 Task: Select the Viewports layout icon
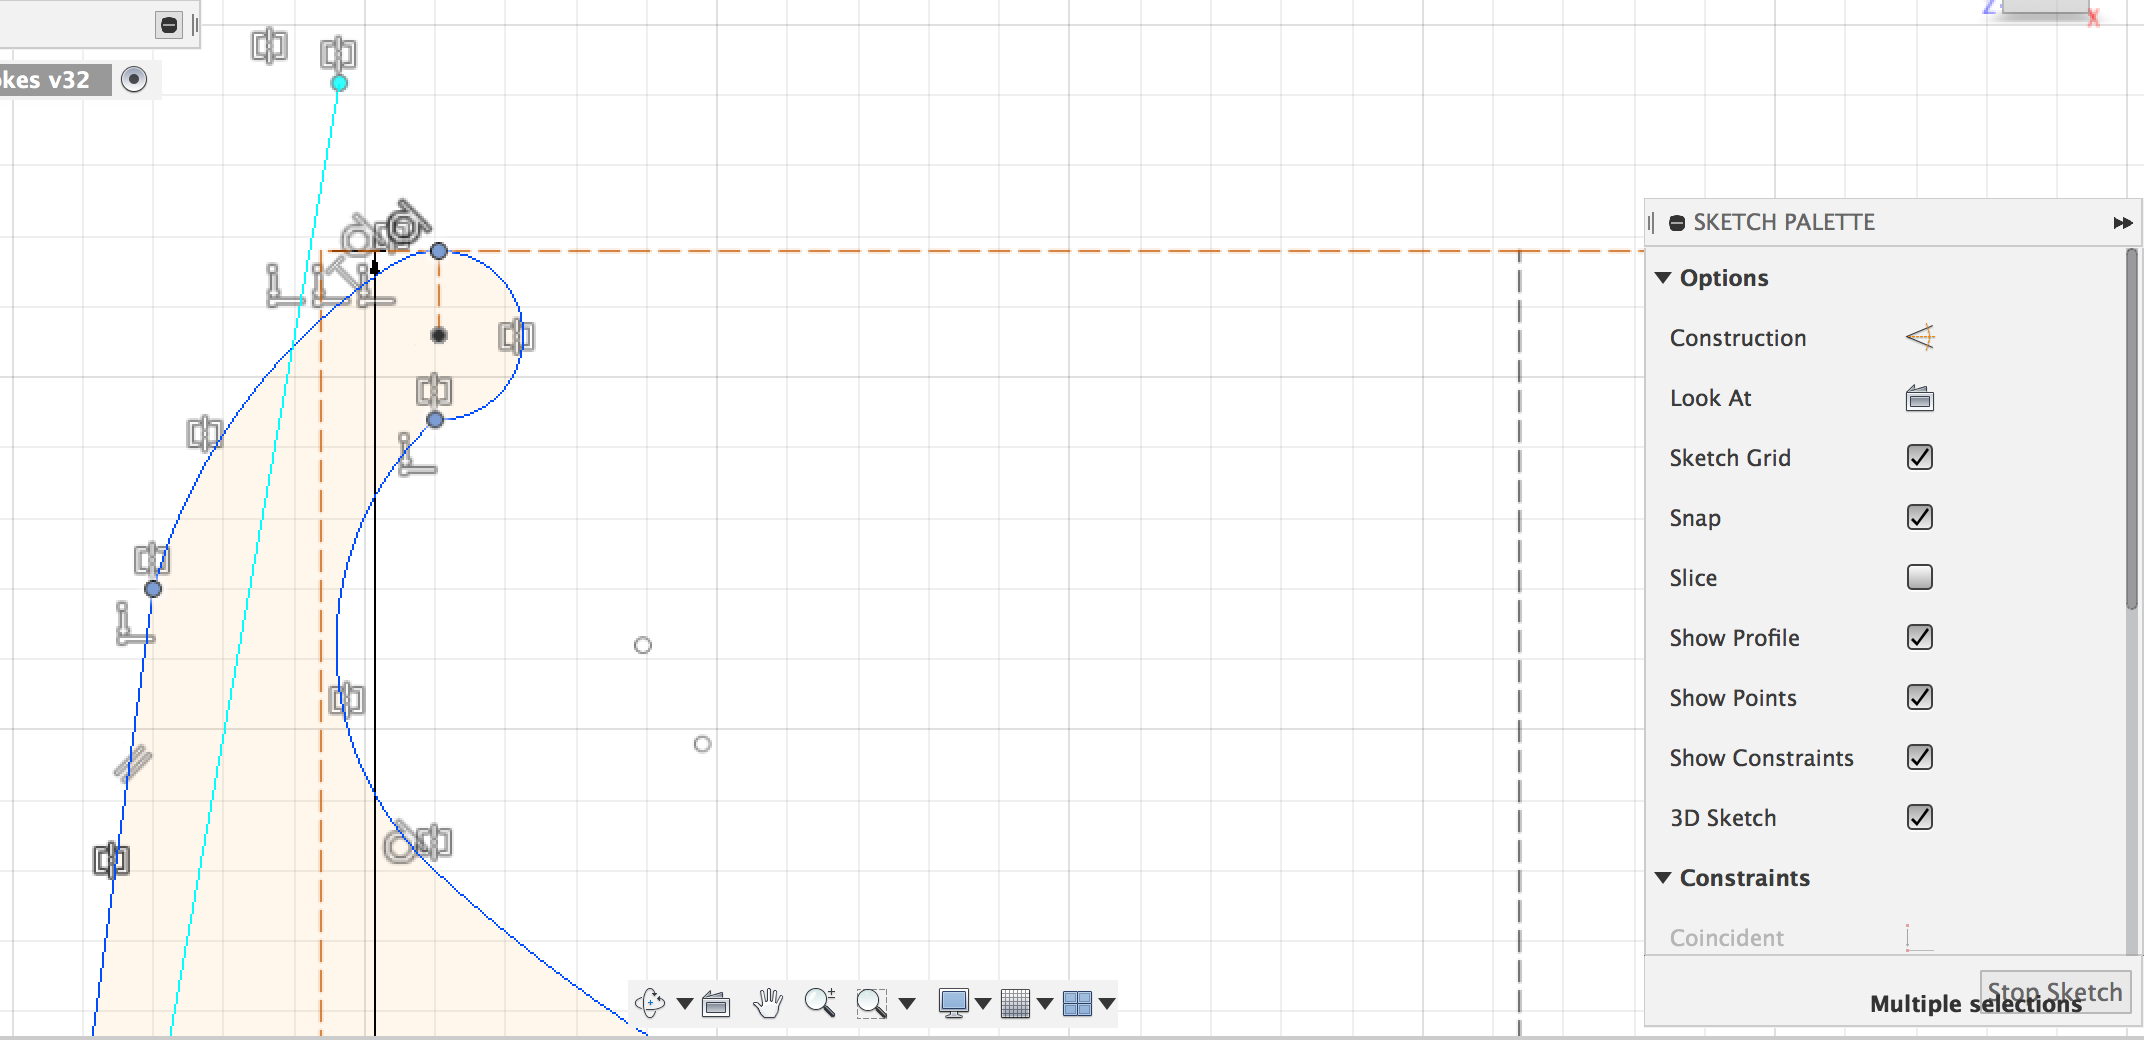1083,1004
